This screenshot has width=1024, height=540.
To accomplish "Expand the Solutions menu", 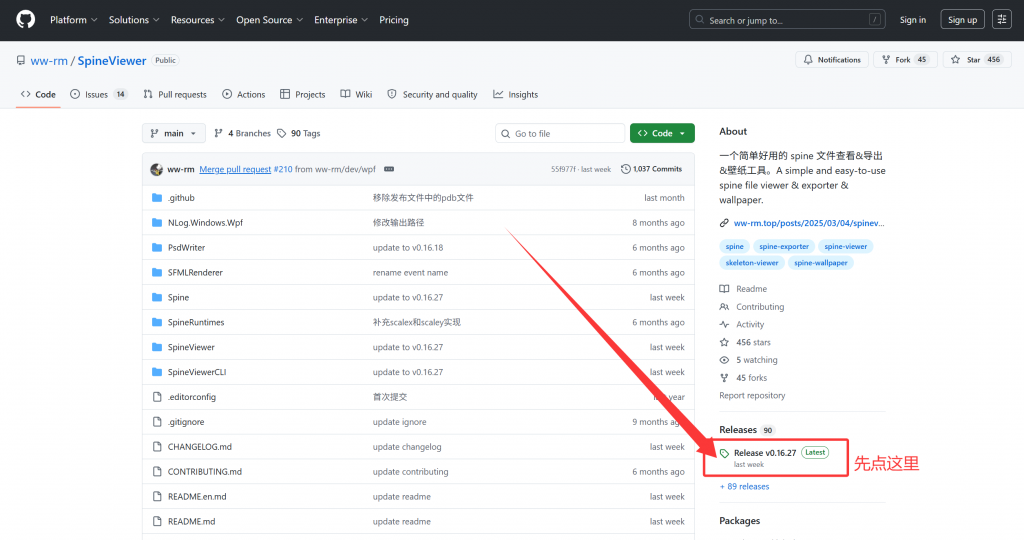I will [x=134, y=20].
